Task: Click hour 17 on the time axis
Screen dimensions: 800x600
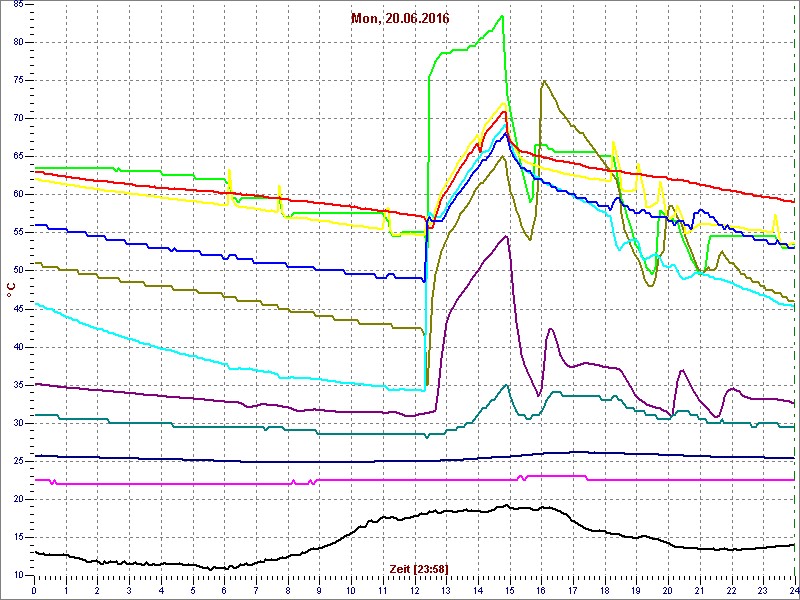Action: pos(573,590)
